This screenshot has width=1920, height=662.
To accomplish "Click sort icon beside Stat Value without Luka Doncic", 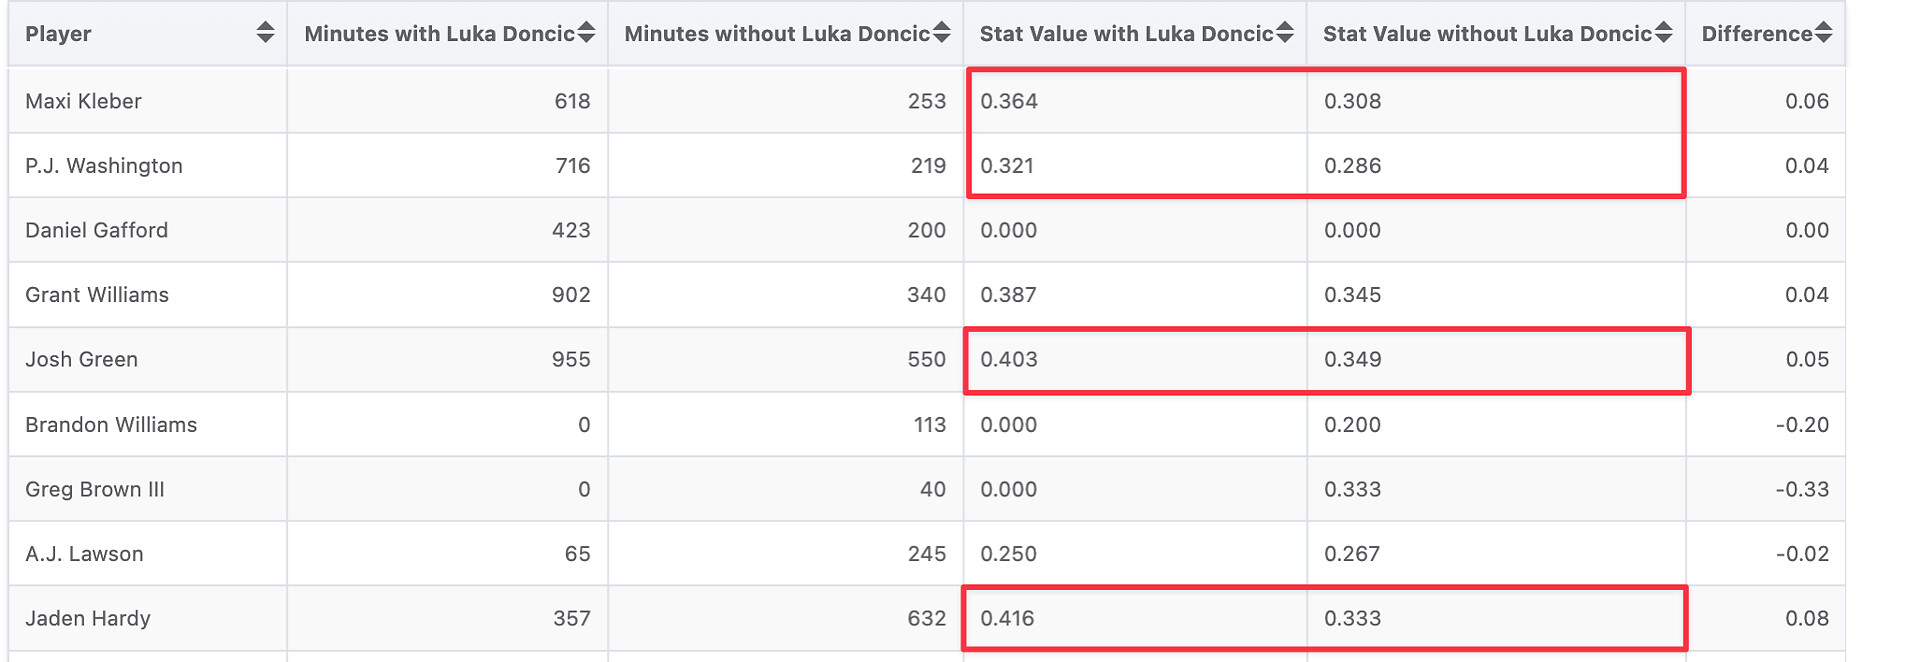I will pos(1663,33).
